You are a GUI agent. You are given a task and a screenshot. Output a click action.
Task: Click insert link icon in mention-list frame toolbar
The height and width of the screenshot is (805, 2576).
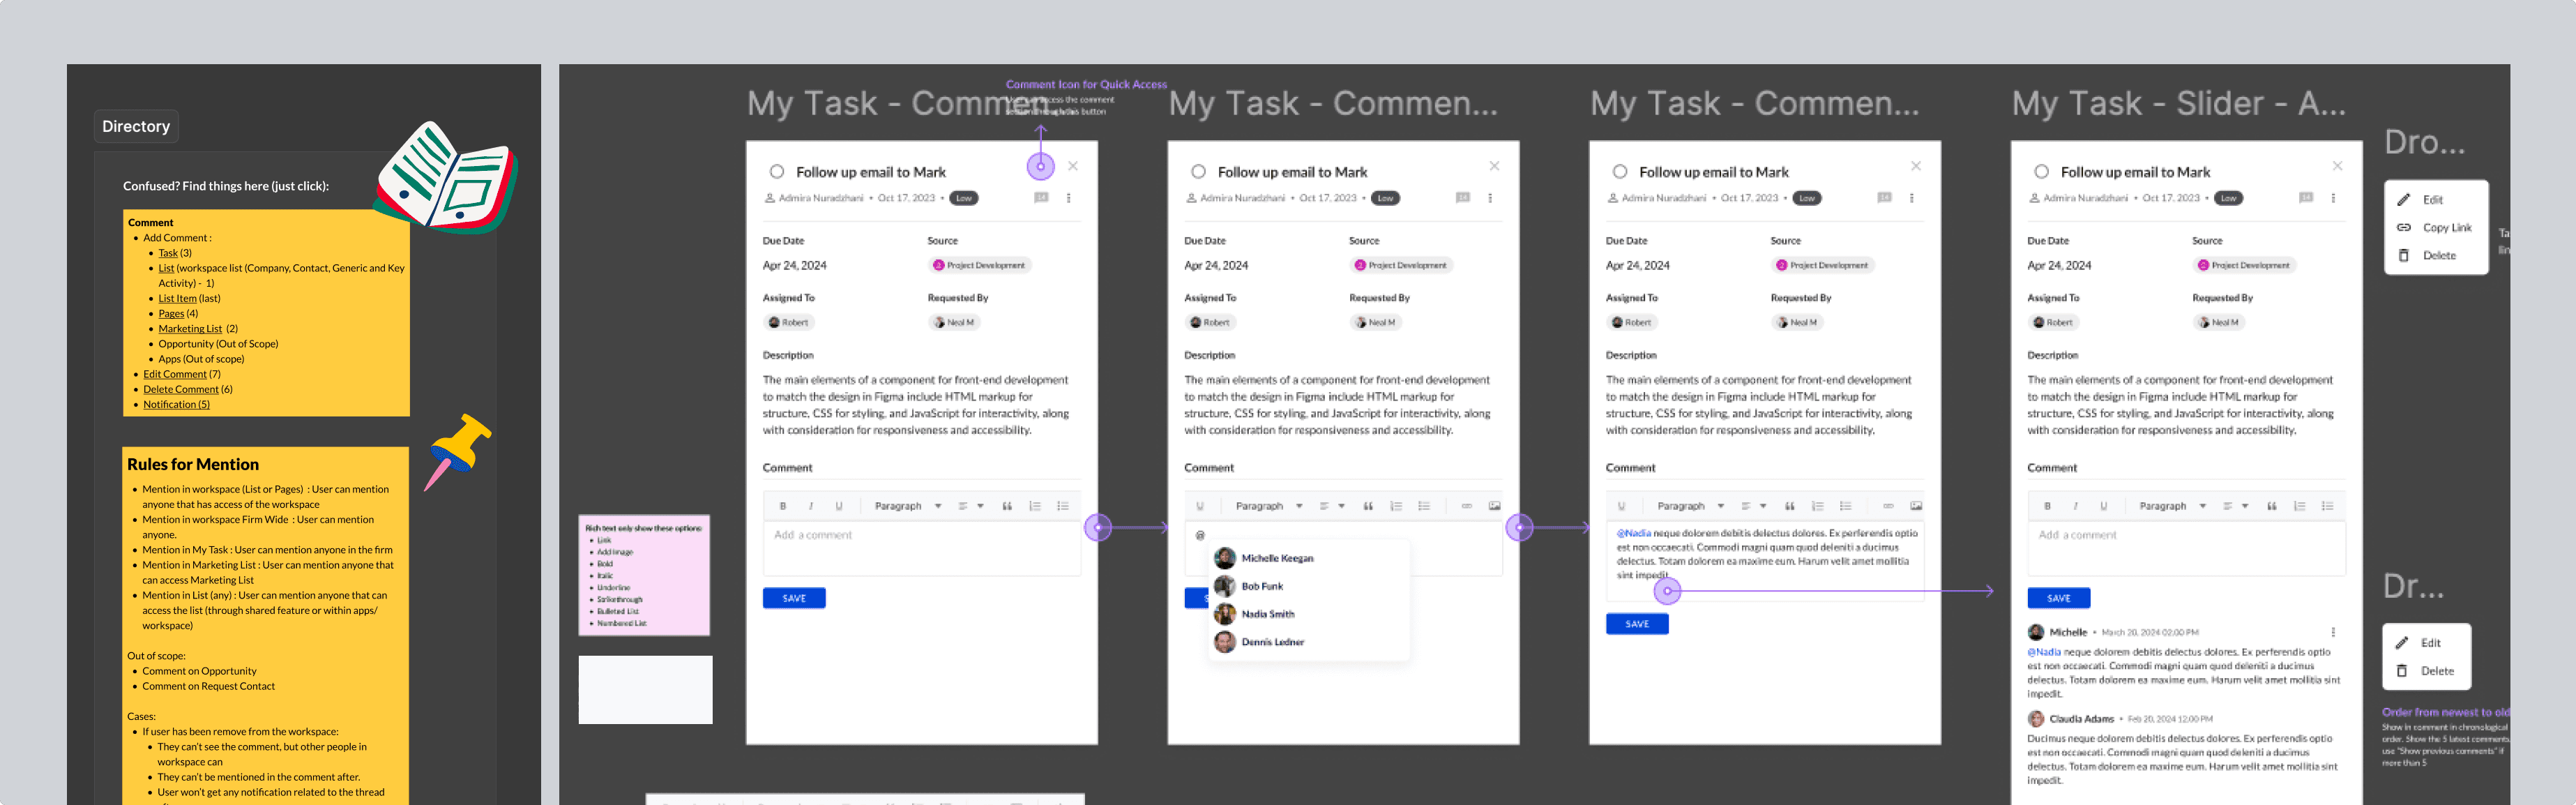pyautogui.click(x=1466, y=506)
